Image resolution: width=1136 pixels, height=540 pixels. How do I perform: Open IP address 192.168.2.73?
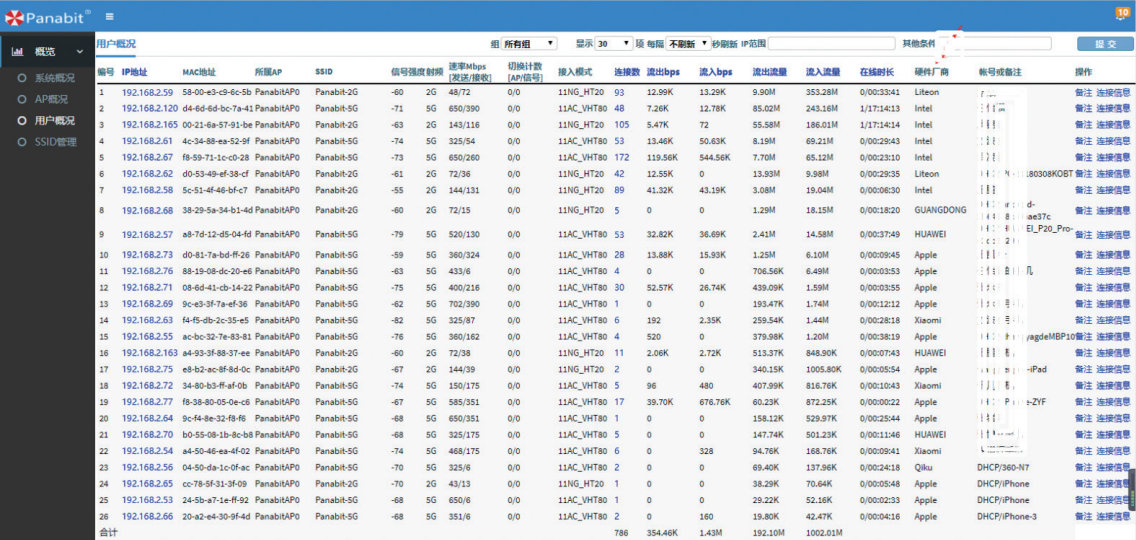(x=148, y=254)
